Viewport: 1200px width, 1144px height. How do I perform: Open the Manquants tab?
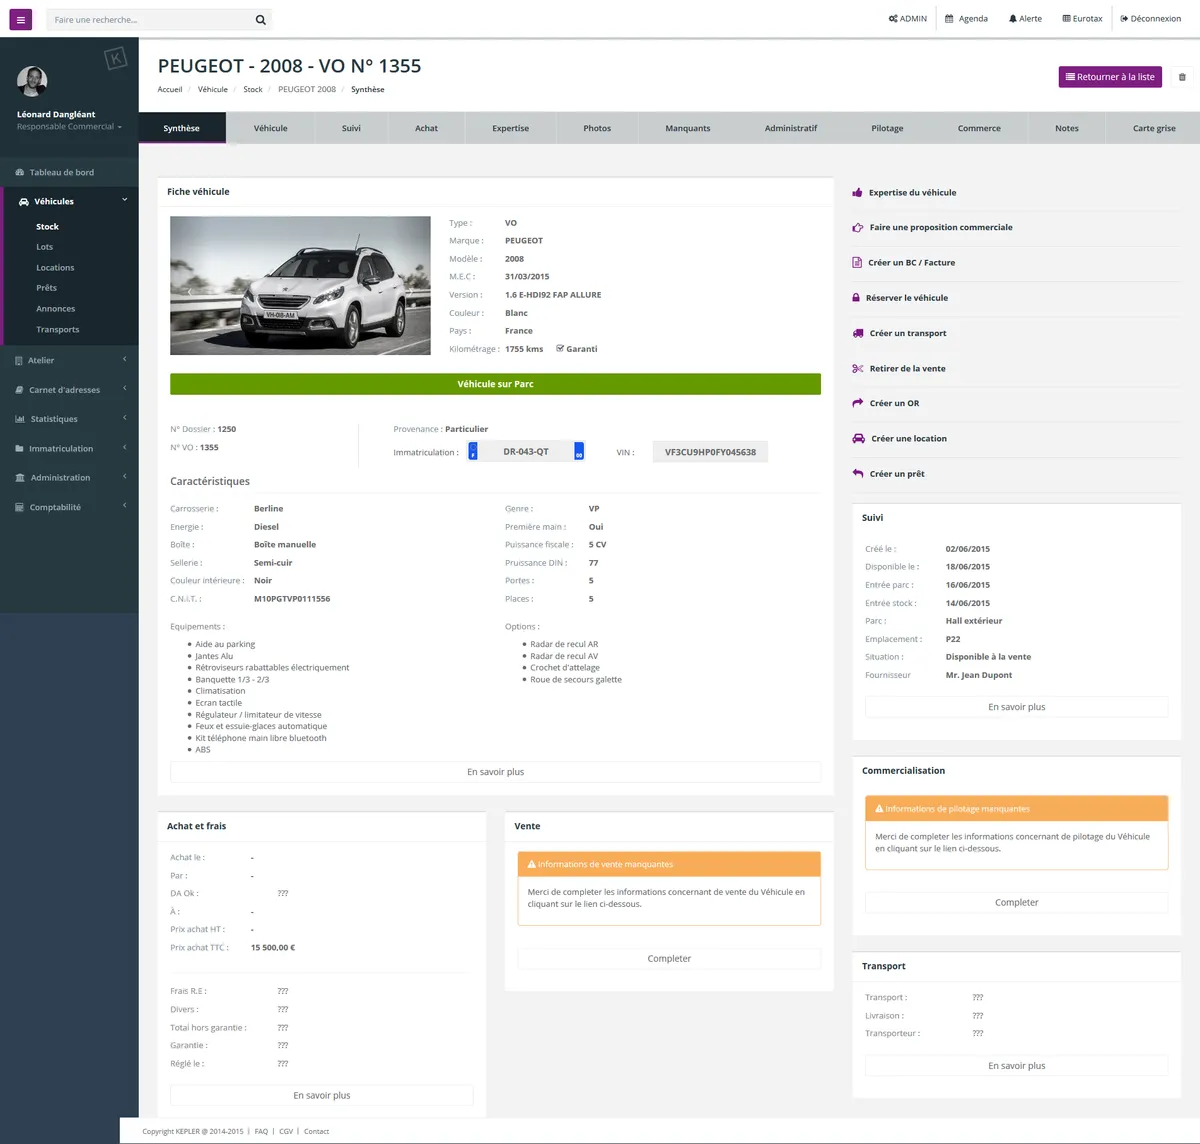pyautogui.click(x=688, y=128)
